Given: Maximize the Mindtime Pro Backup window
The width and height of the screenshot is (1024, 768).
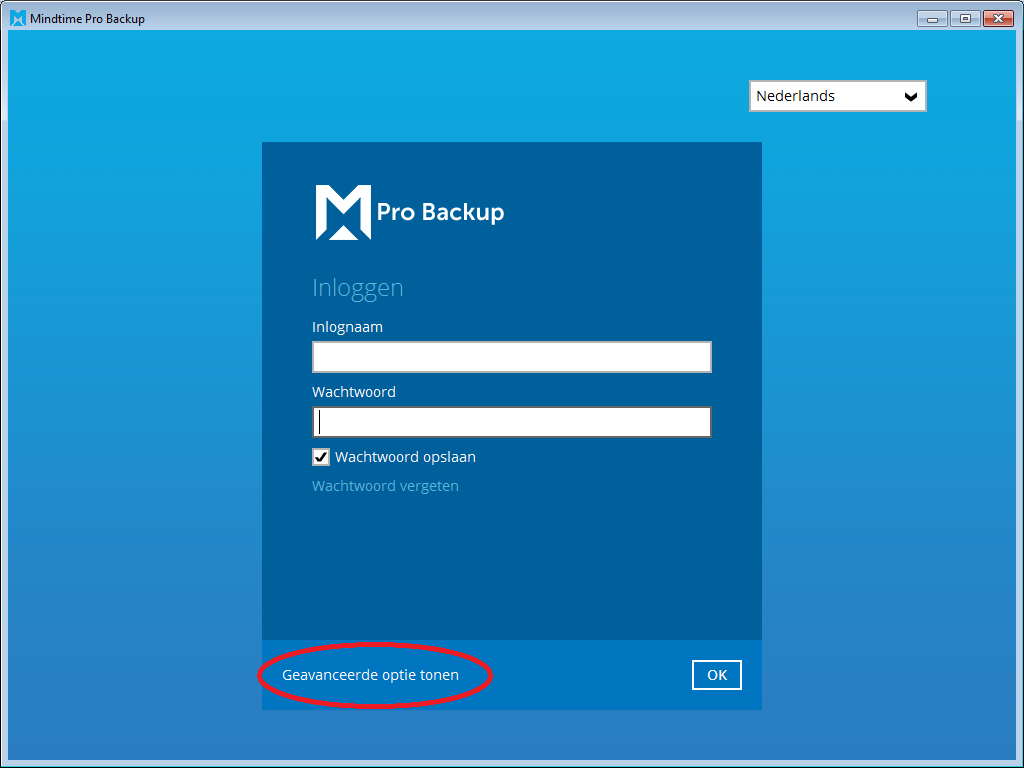Looking at the screenshot, I should pos(965,18).
